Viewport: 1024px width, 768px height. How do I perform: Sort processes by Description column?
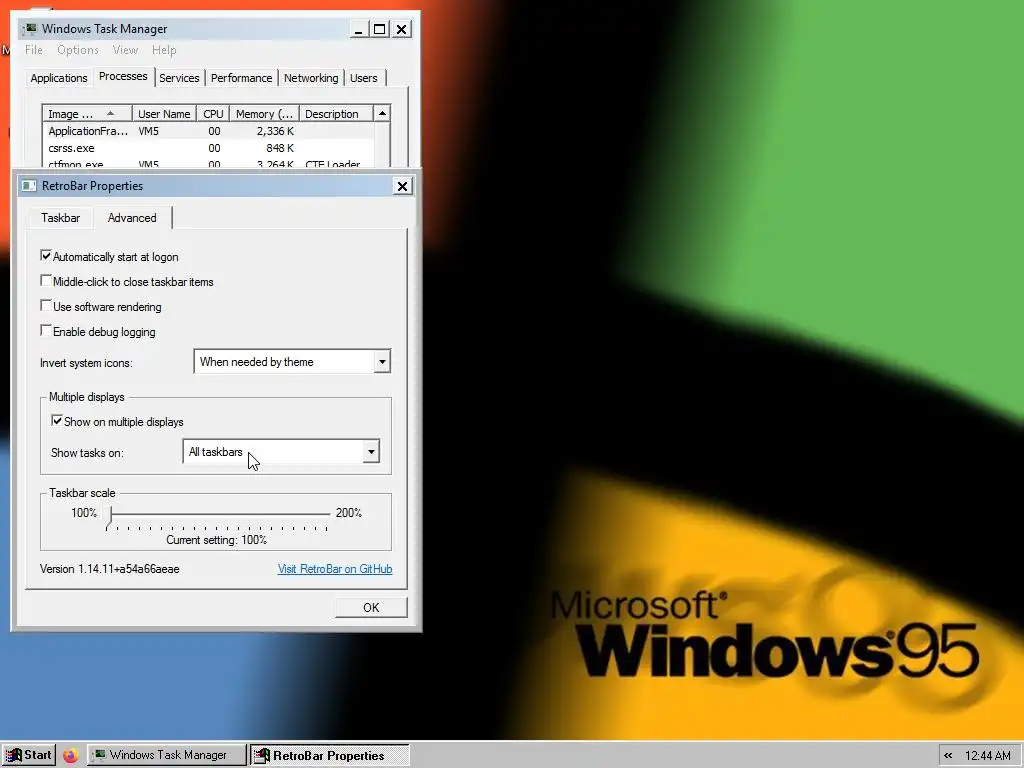tap(336, 114)
